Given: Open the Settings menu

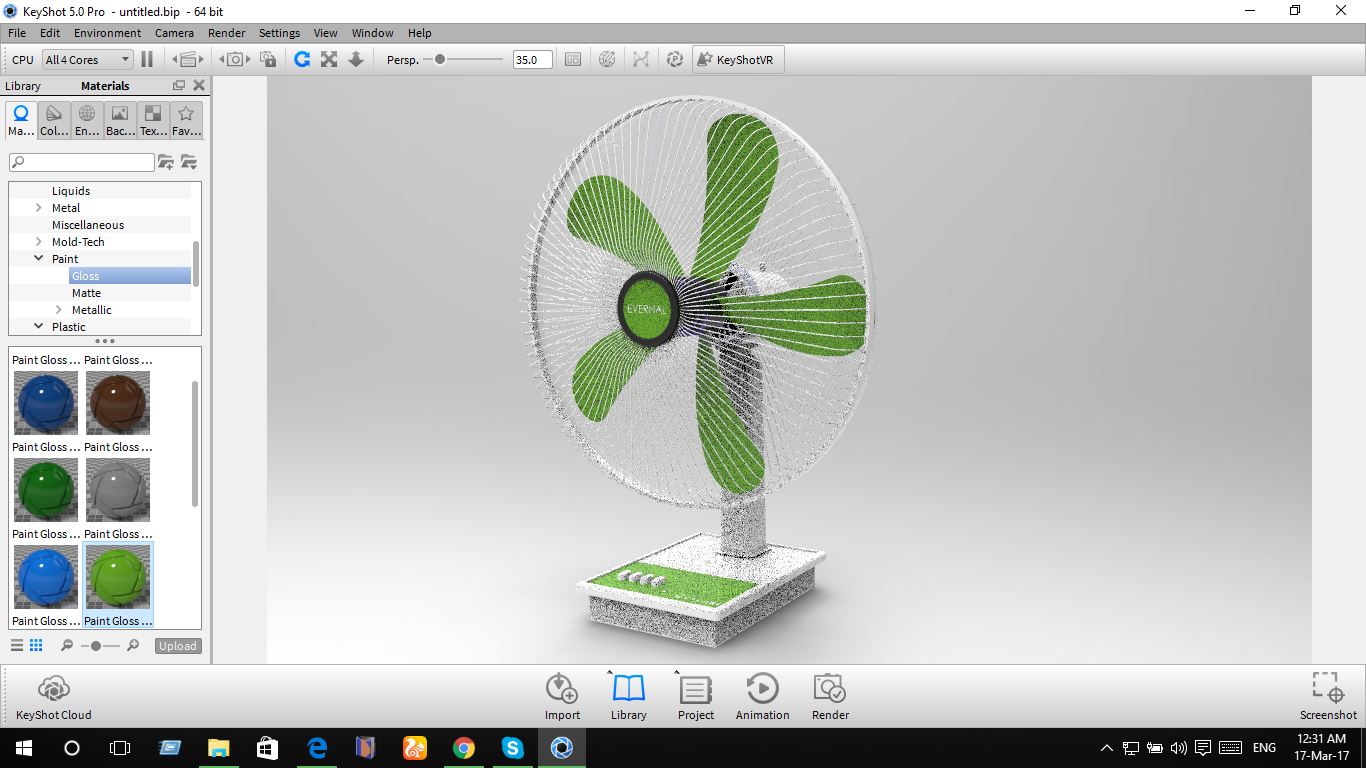Looking at the screenshot, I should (x=279, y=33).
